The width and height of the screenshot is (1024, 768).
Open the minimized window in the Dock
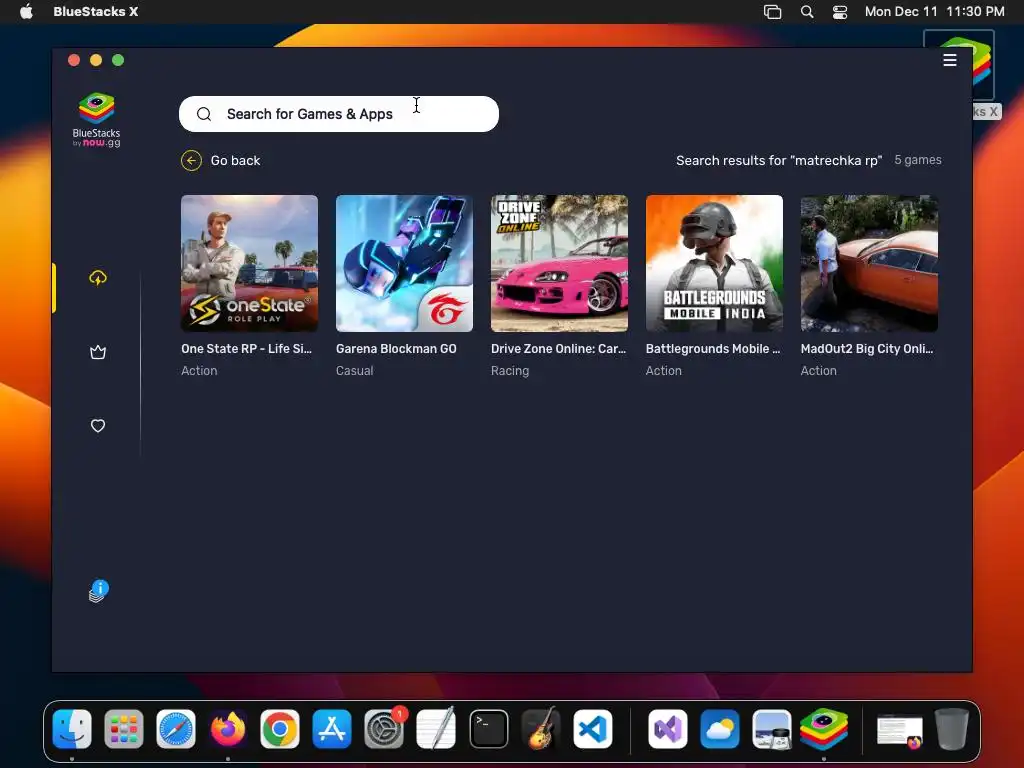click(899, 731)
